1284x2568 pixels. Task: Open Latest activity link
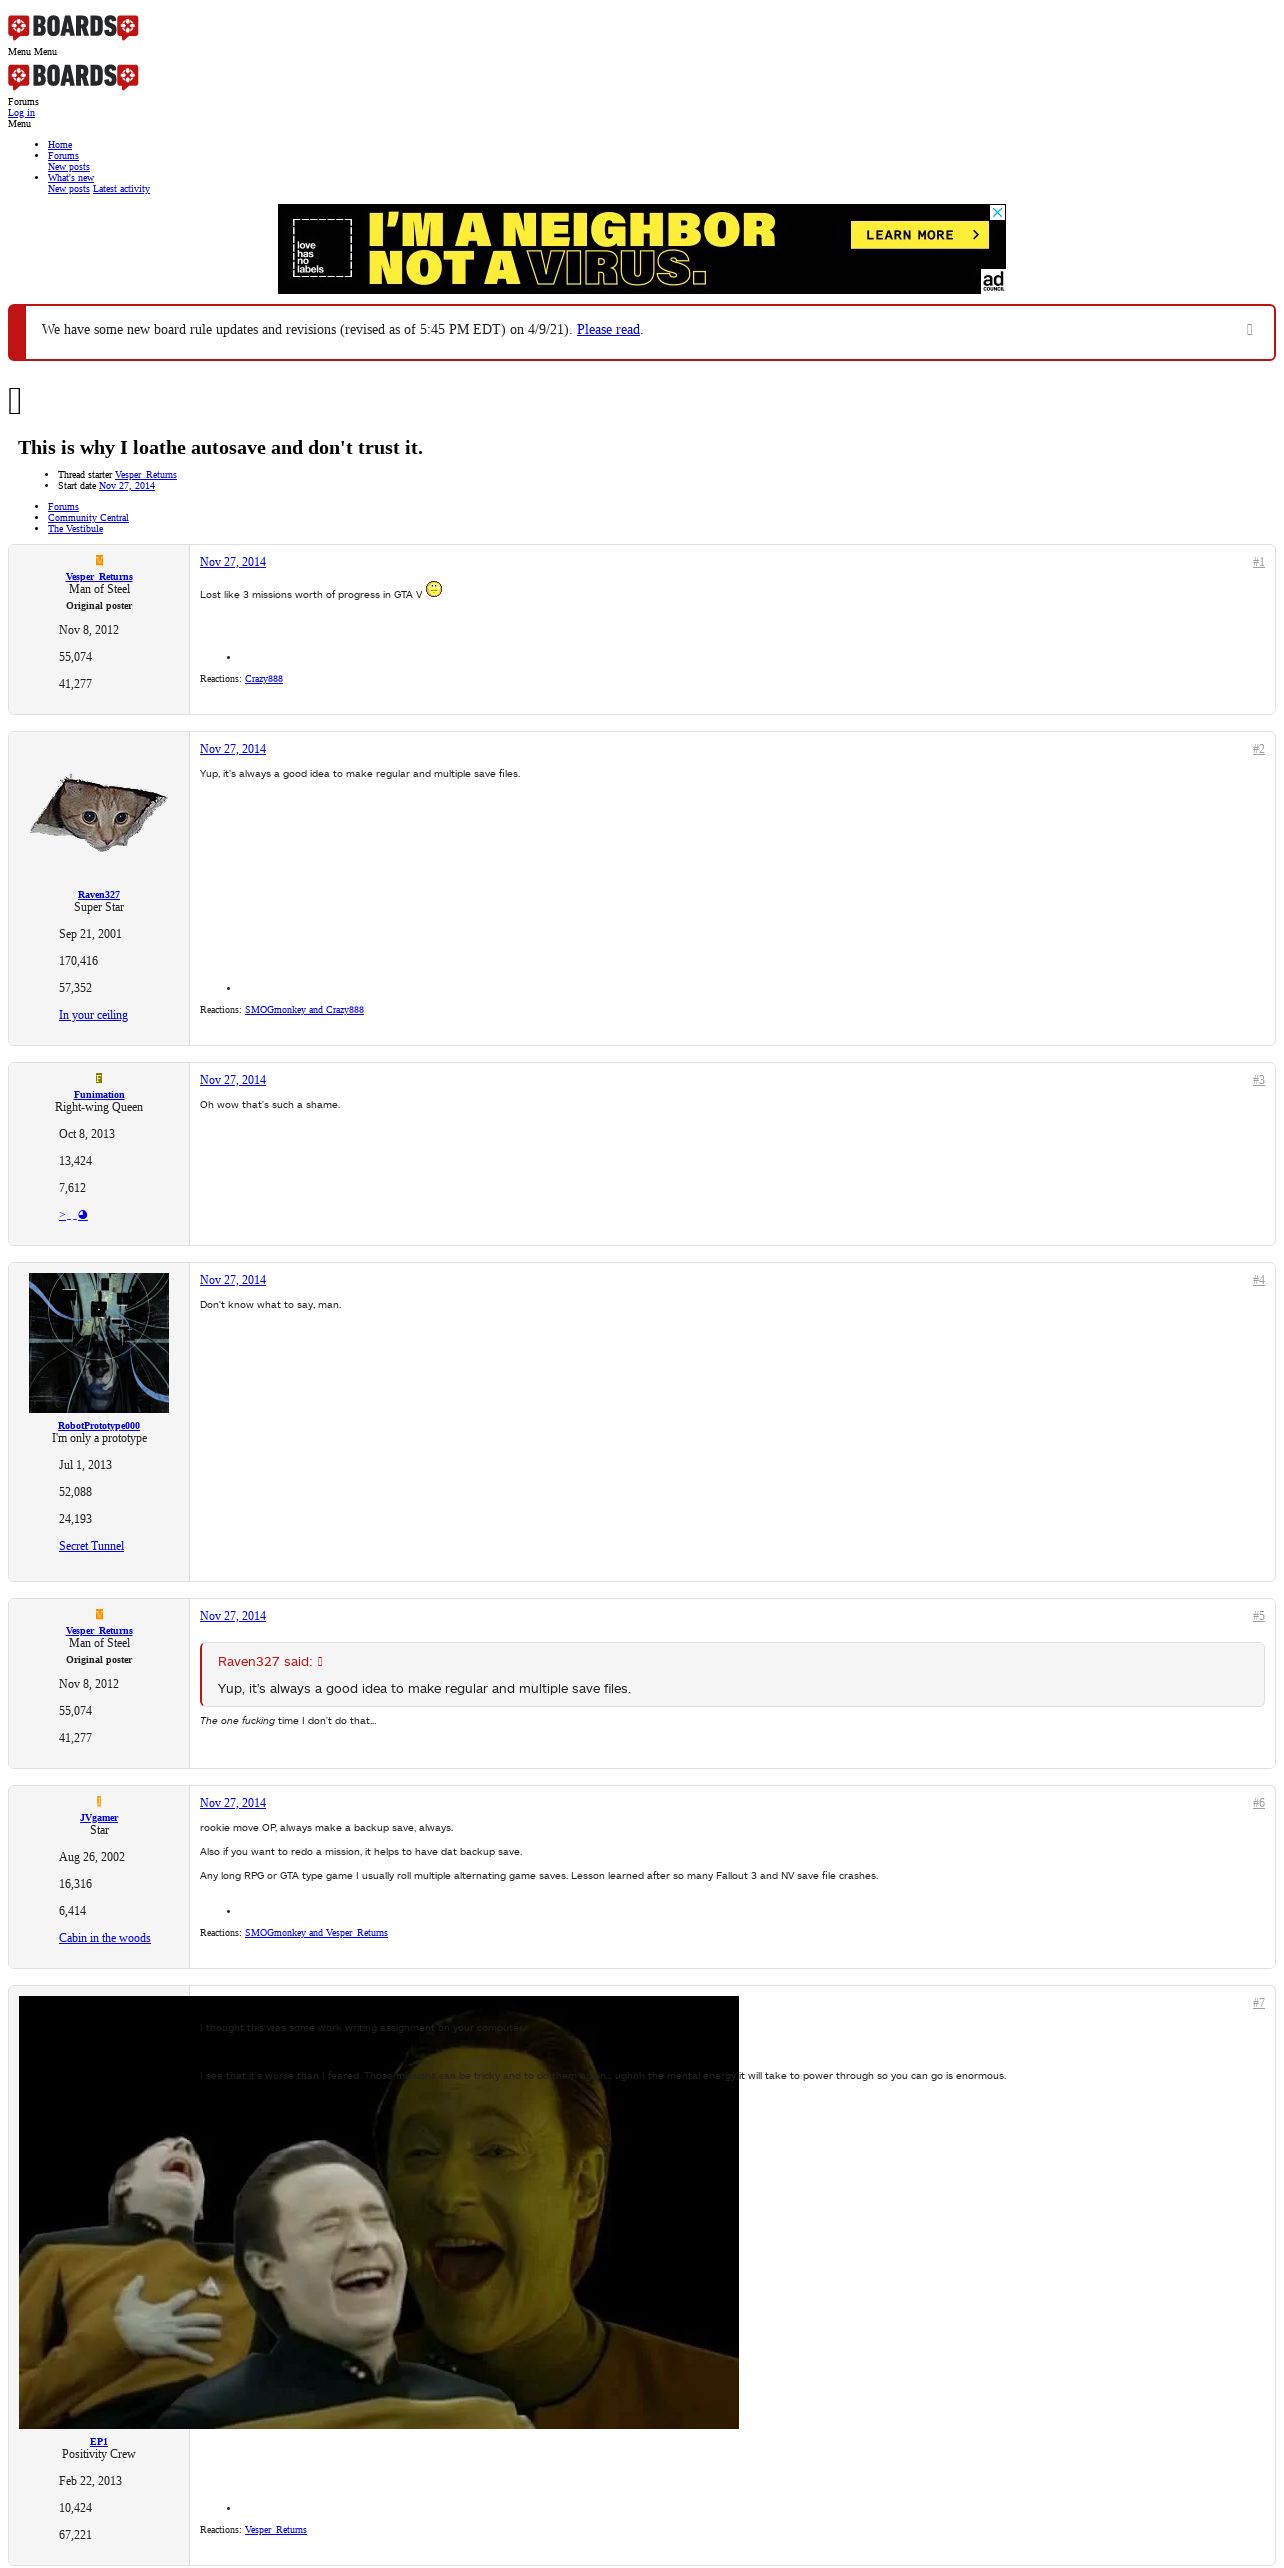121,189
